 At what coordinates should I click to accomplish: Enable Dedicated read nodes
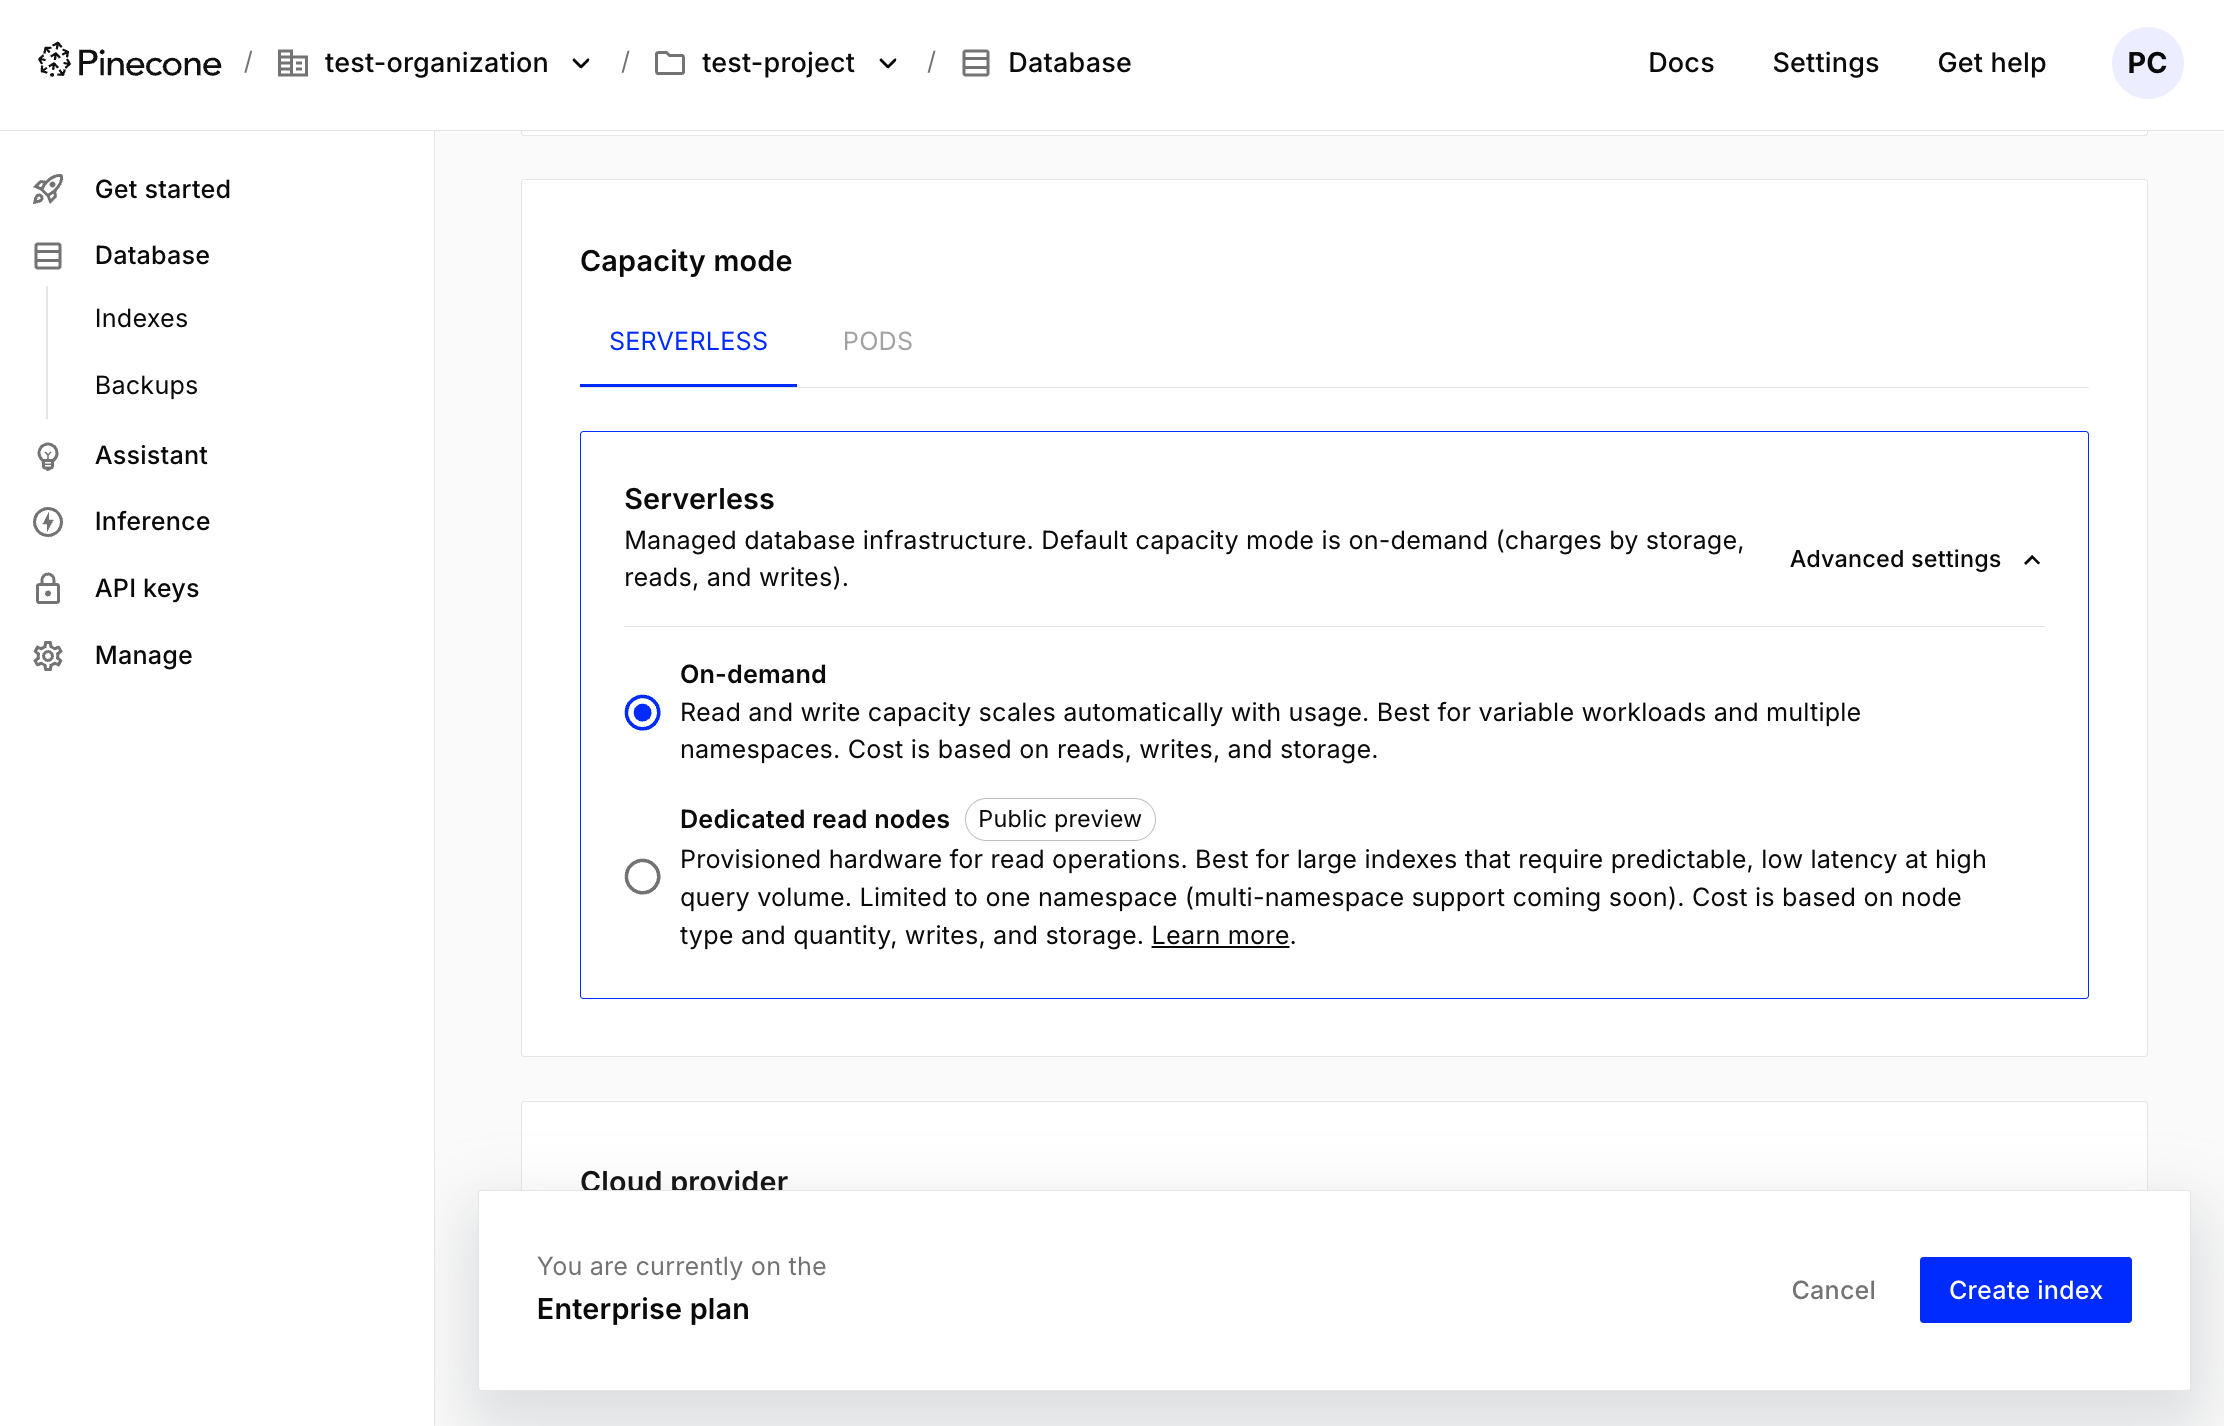click(x=643, y=876)
